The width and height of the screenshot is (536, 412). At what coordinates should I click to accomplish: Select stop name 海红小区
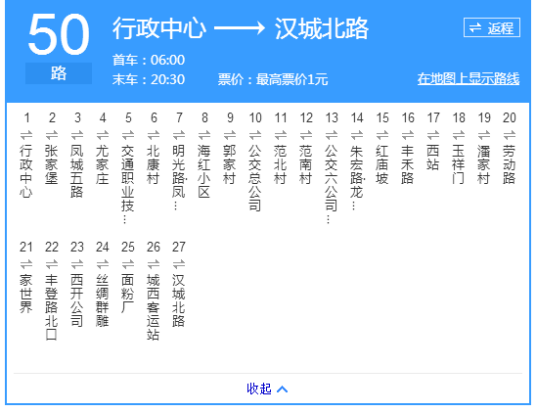click(x=204, y=171)
